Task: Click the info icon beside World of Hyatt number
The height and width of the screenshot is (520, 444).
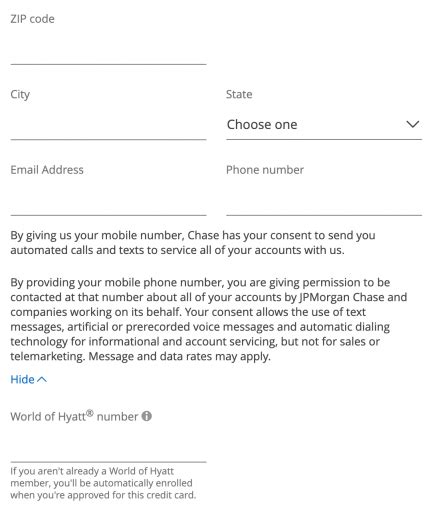Action: tap(146, 416)
